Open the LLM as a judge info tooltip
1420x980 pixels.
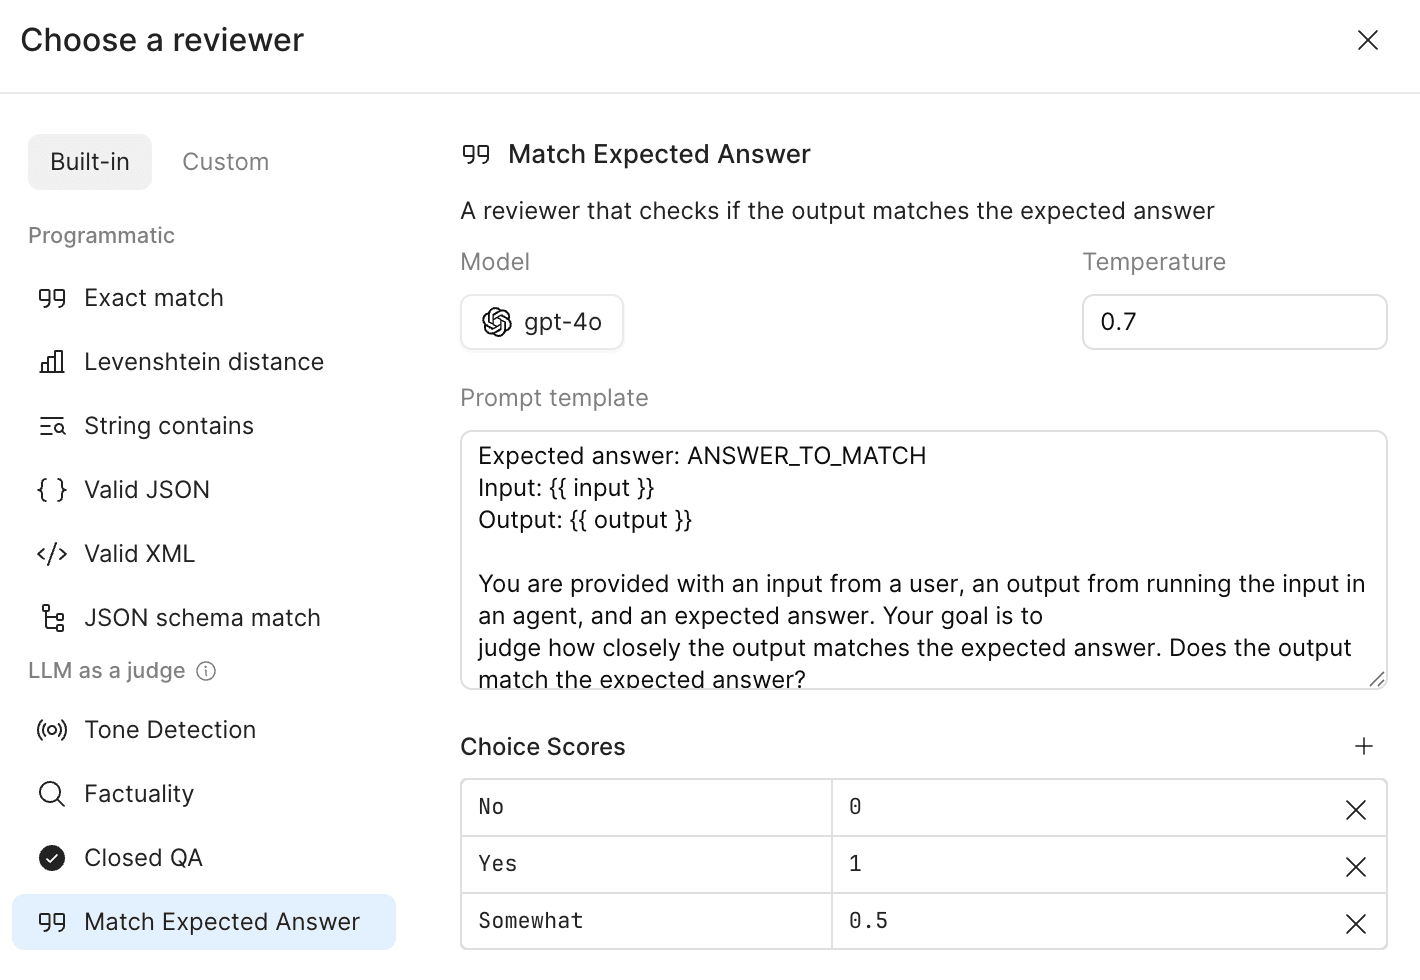[206, 671]
